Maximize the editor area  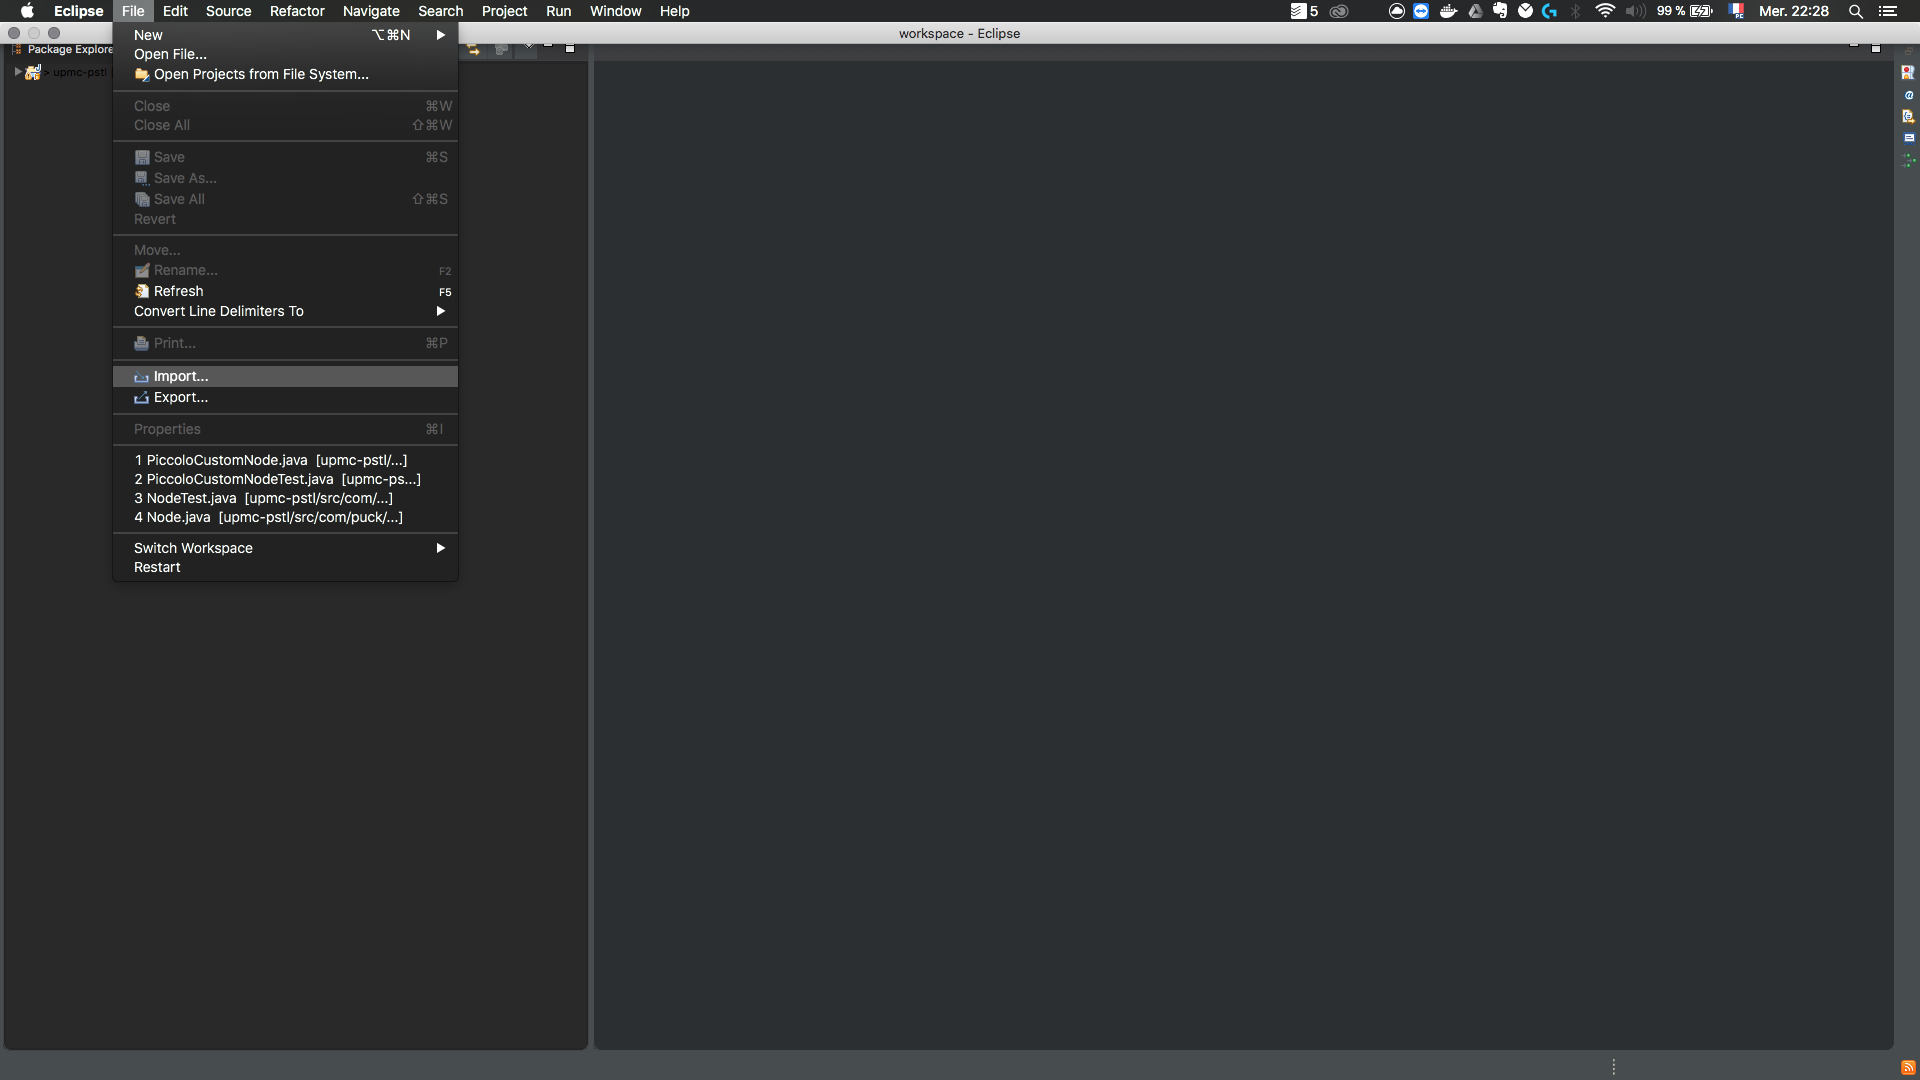(1876, 47)
